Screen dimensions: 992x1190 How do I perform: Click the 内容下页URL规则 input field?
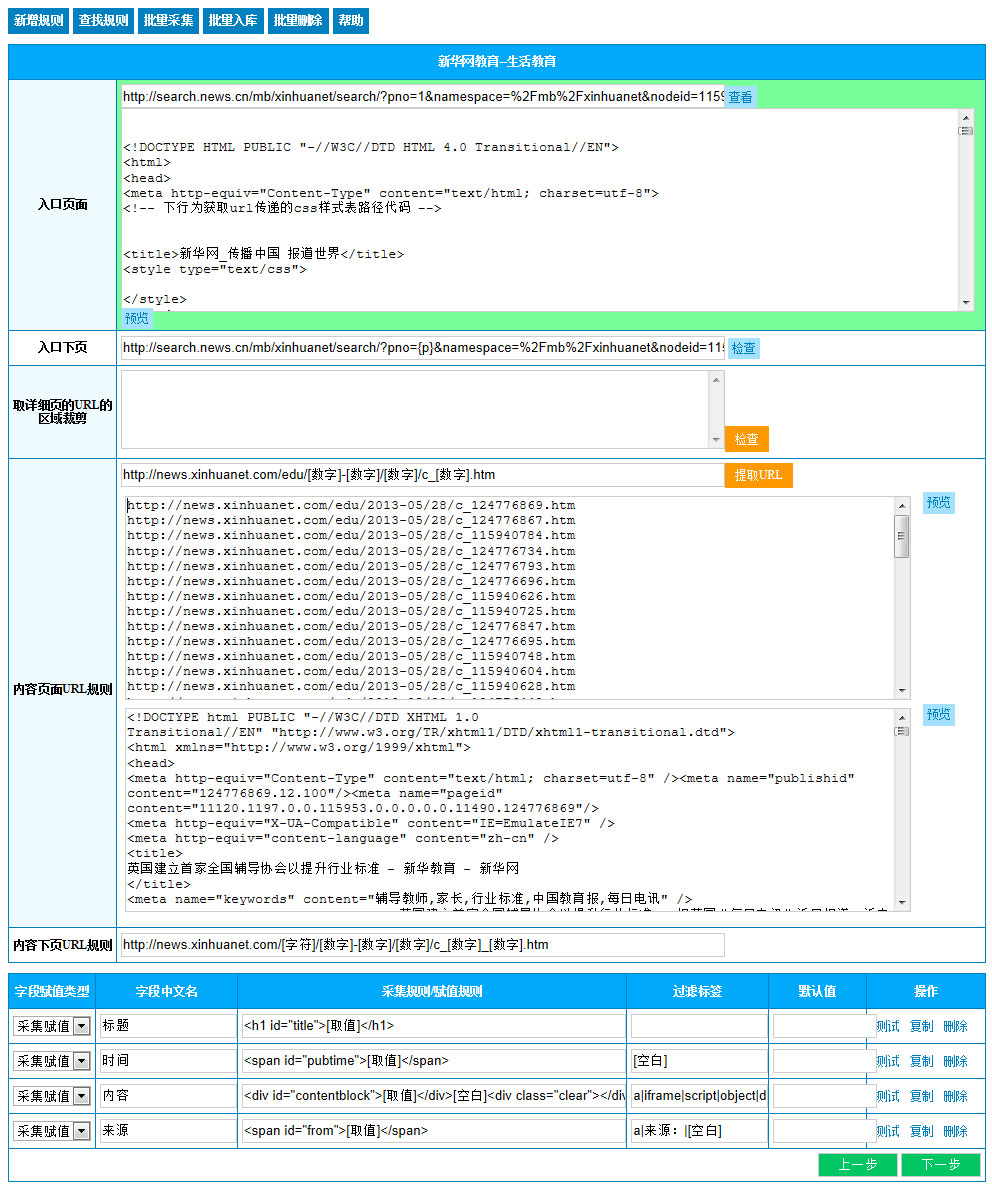422,945
